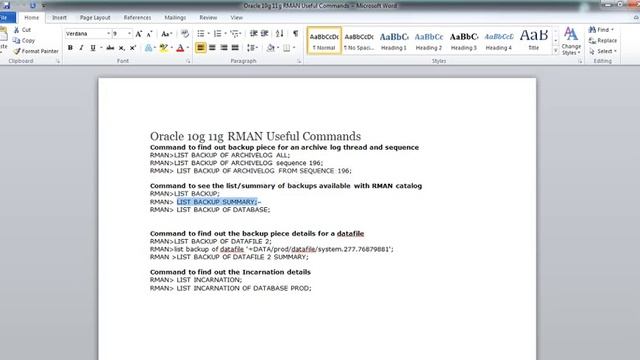Open the underline style dropdown arrow

[101, 48]
